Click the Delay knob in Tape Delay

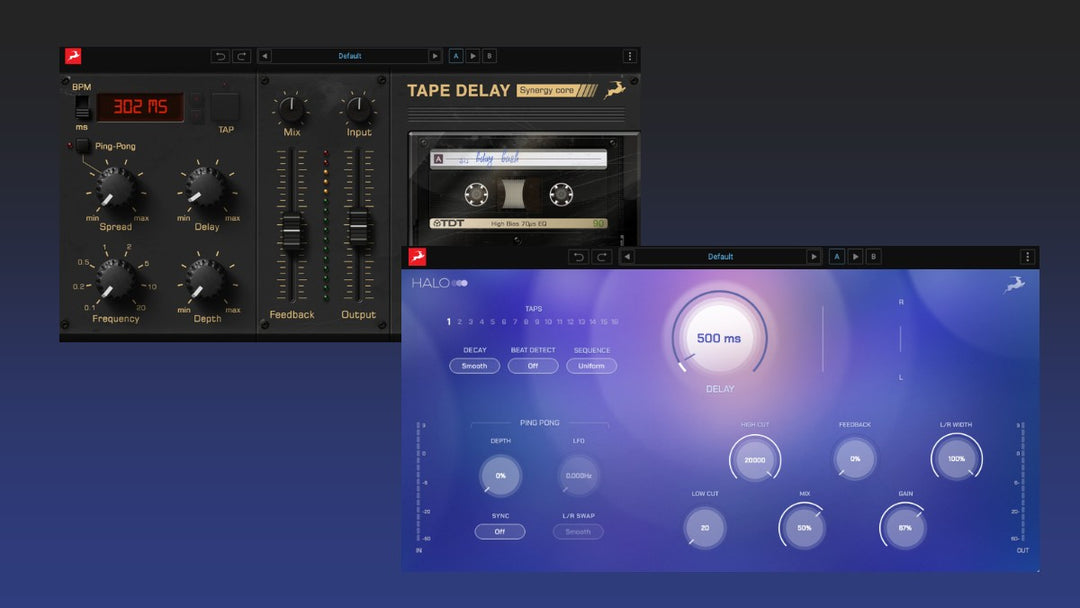206,188
